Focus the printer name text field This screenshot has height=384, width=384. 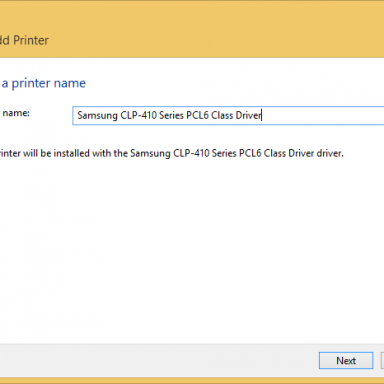(x=228, y=115)
